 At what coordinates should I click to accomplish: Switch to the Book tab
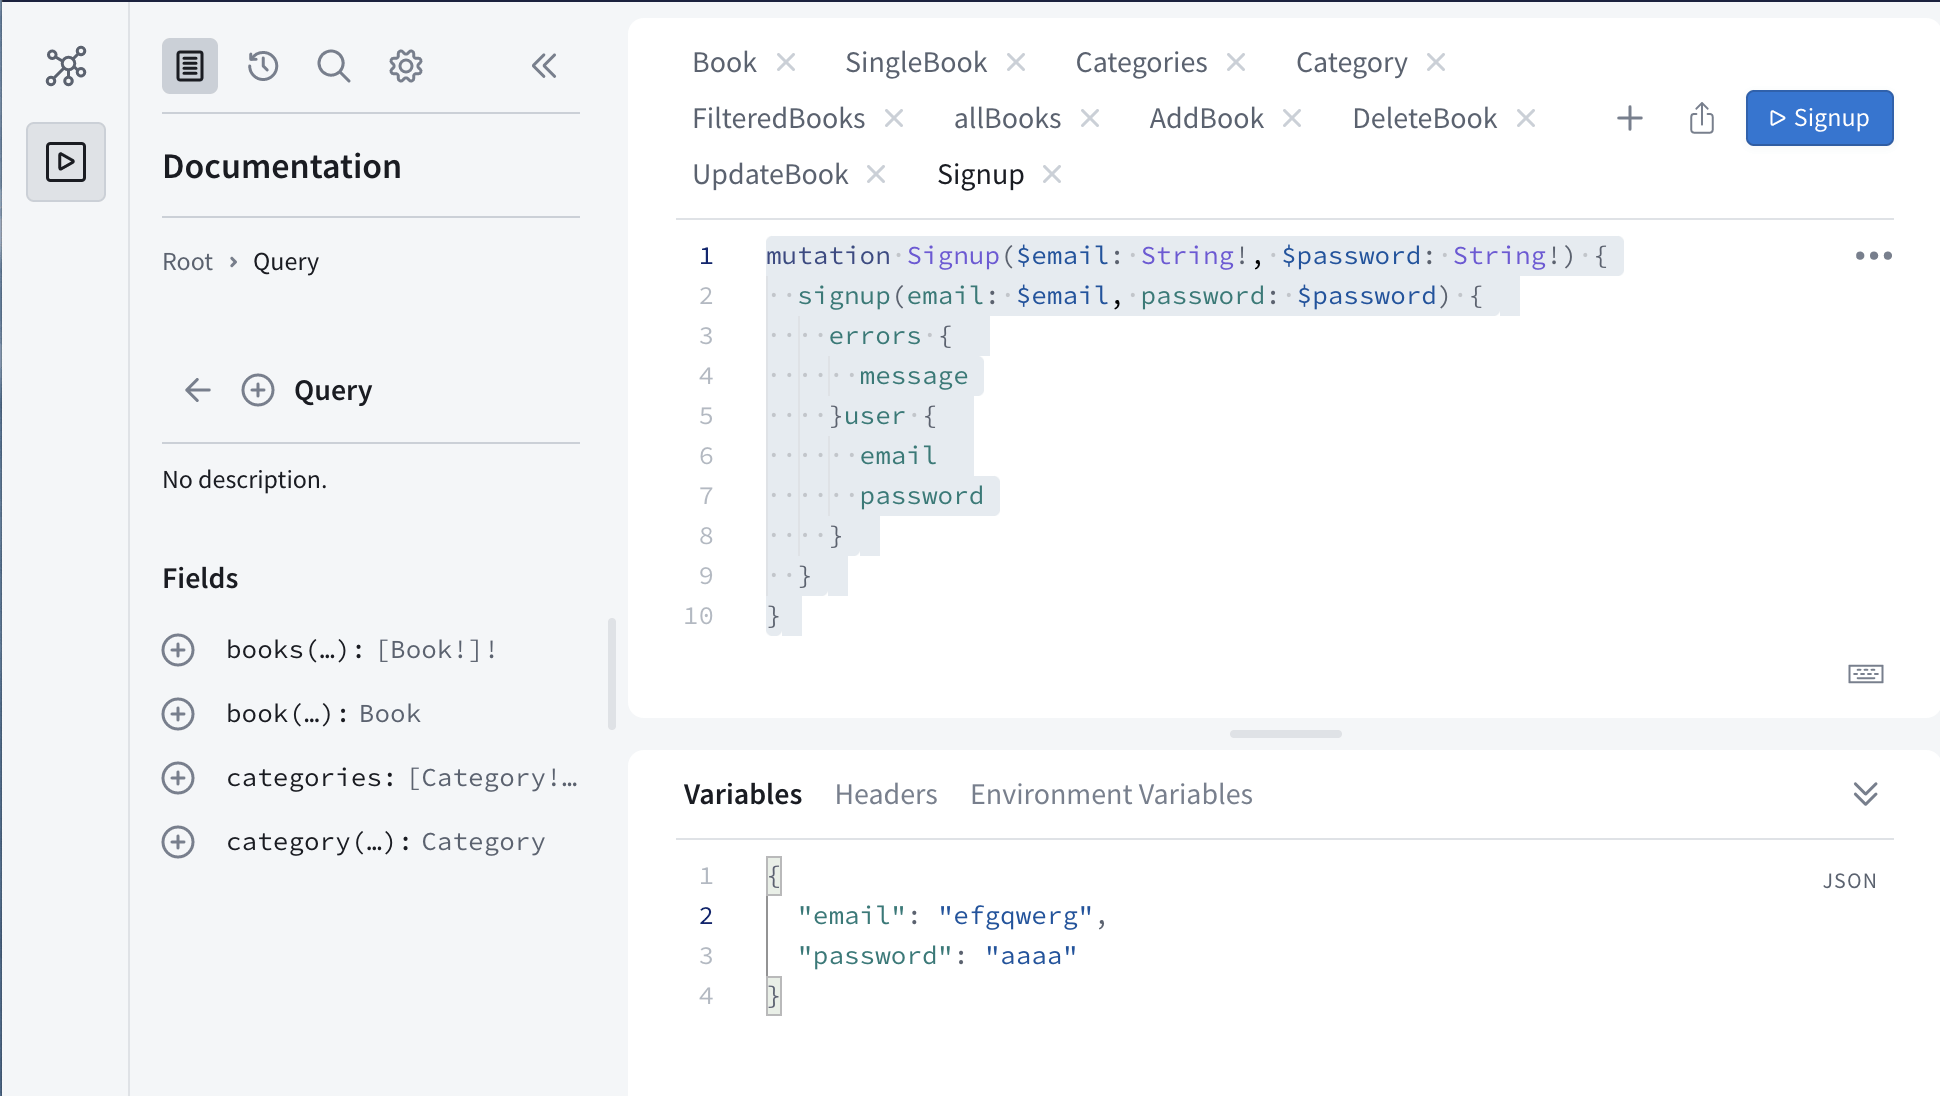725,62
